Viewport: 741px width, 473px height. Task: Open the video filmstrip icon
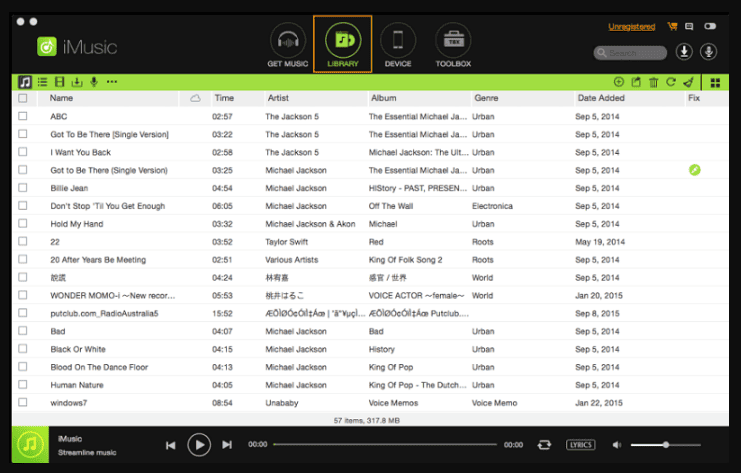tap(60, 82)
